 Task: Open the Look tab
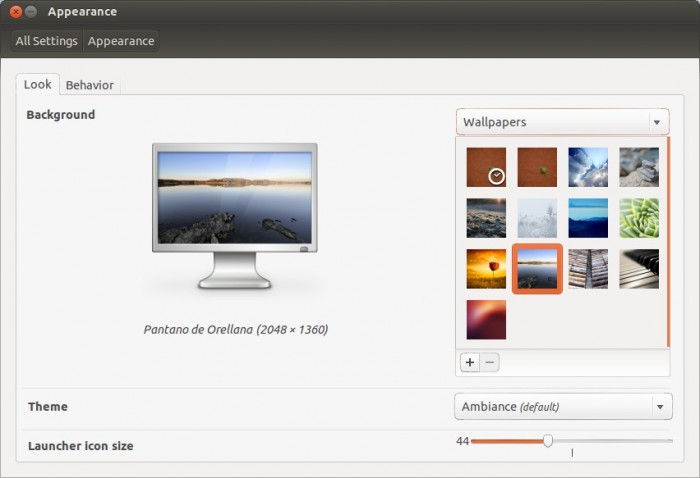38,85
